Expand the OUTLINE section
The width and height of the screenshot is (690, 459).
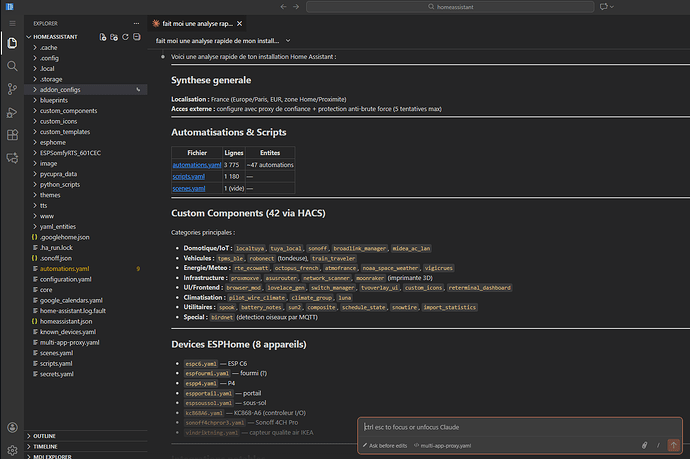pyautogui.click(x=44, y=436)
